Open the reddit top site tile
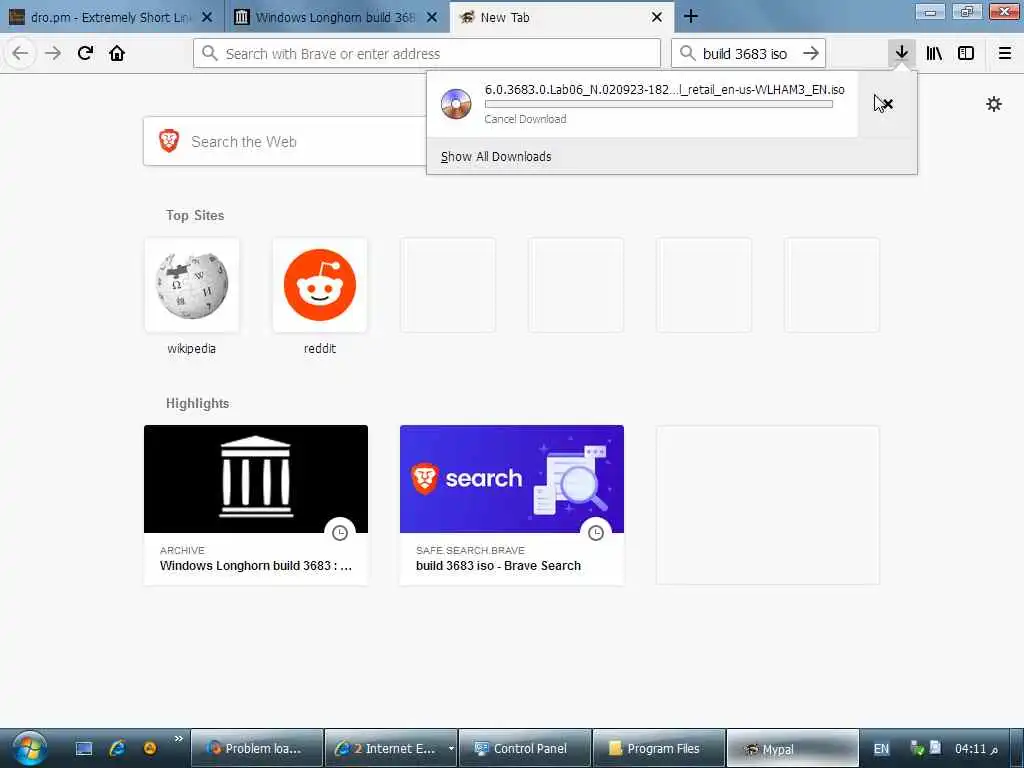This screenshot has height=768, width=1024. click(x=319, y=285)
